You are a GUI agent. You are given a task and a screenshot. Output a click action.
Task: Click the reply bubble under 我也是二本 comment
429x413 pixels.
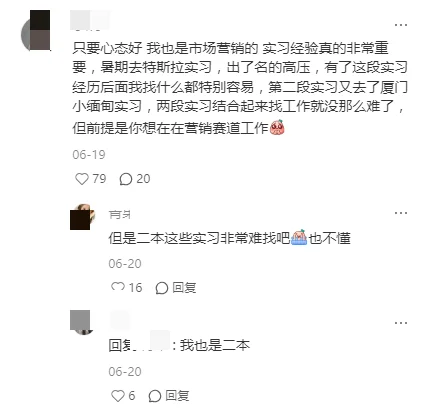click(155, 396)
